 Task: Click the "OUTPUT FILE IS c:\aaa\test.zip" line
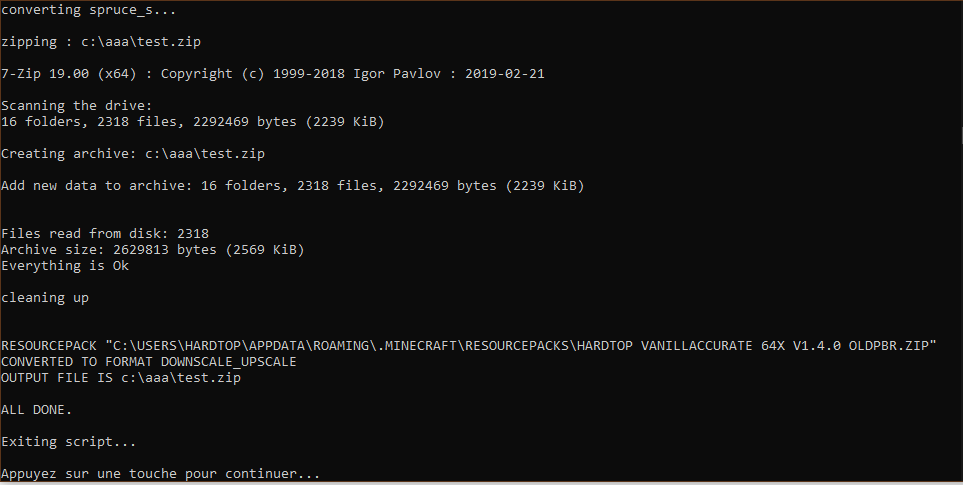pos(121,378)
